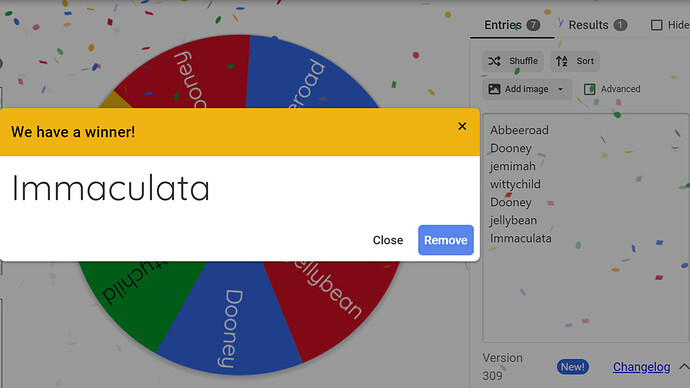690x388 pixels.
Task: Click the entries count badge 7
Action: pyautogui.click(x=533, y=25)
